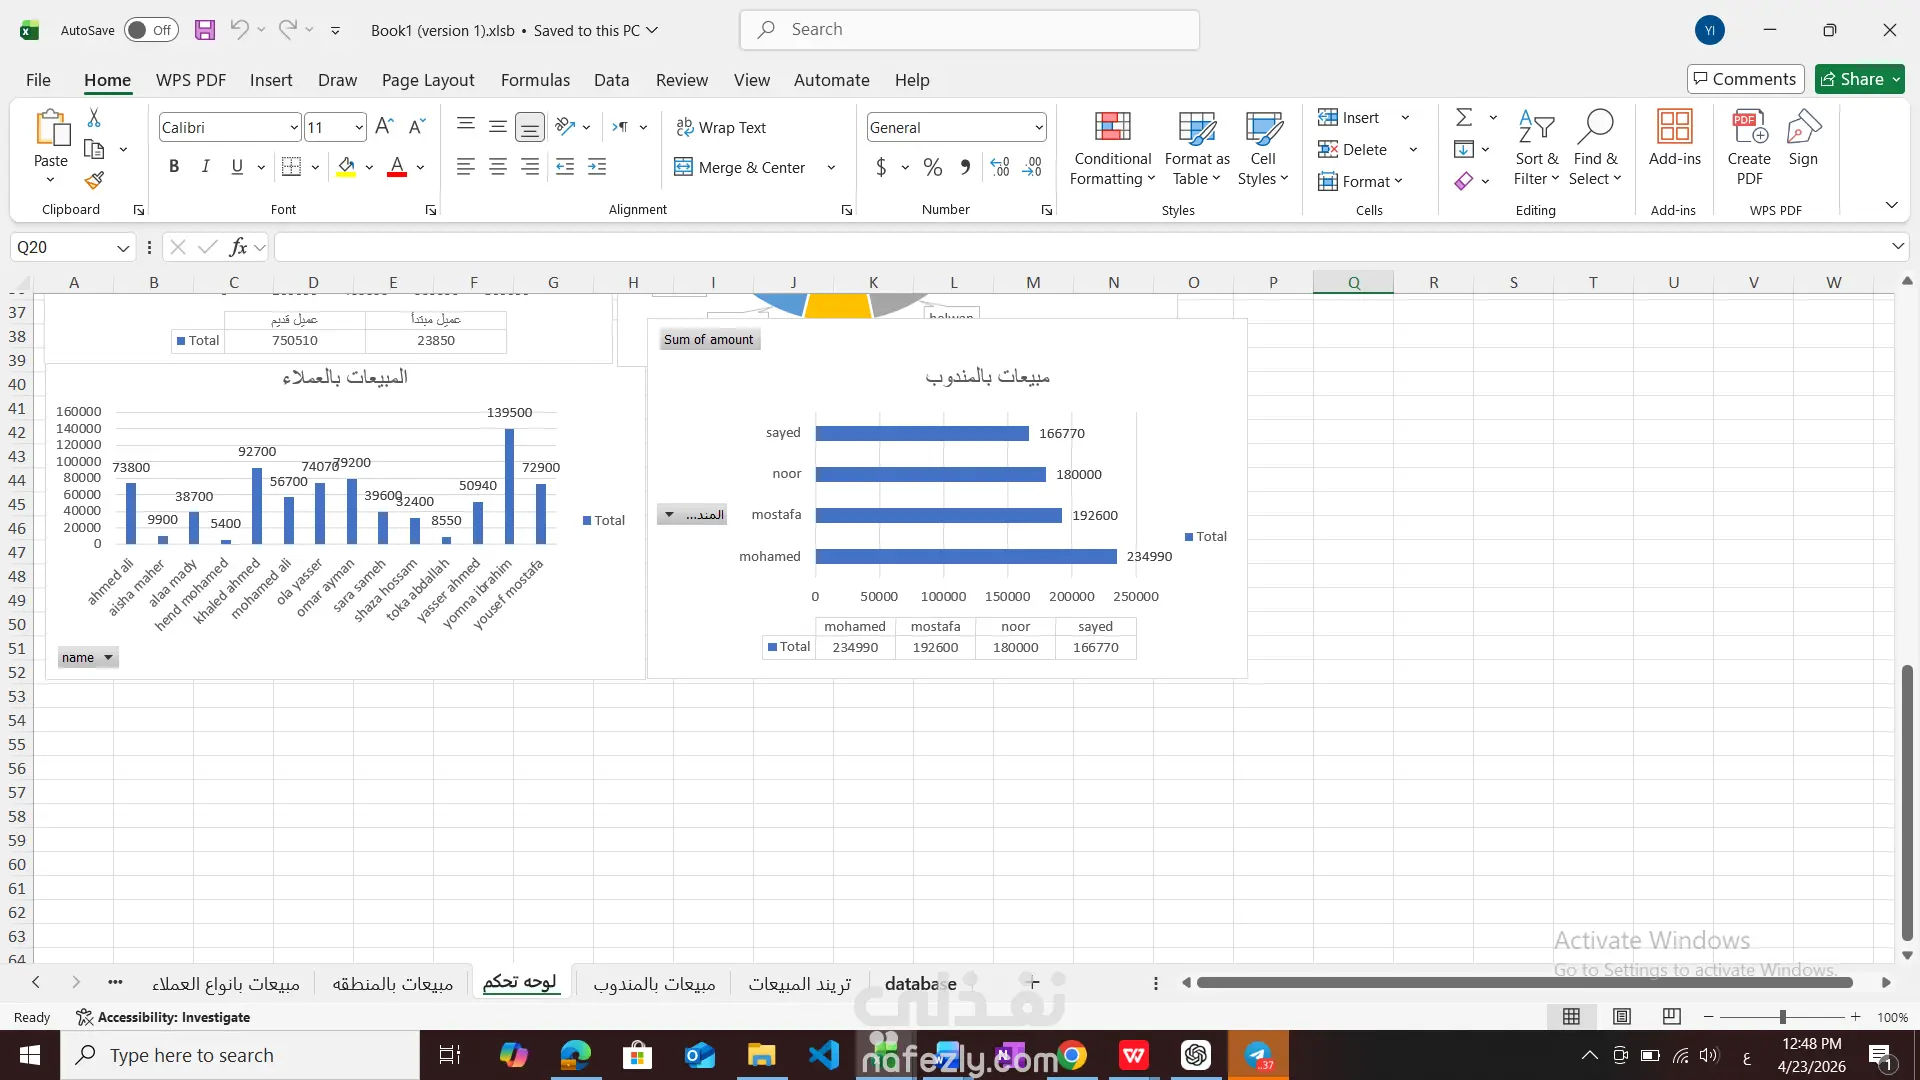The height and width of the screenshot is (1080, 1920).
Task: Click the Cut scissors icon
Action: coord(94,118)
